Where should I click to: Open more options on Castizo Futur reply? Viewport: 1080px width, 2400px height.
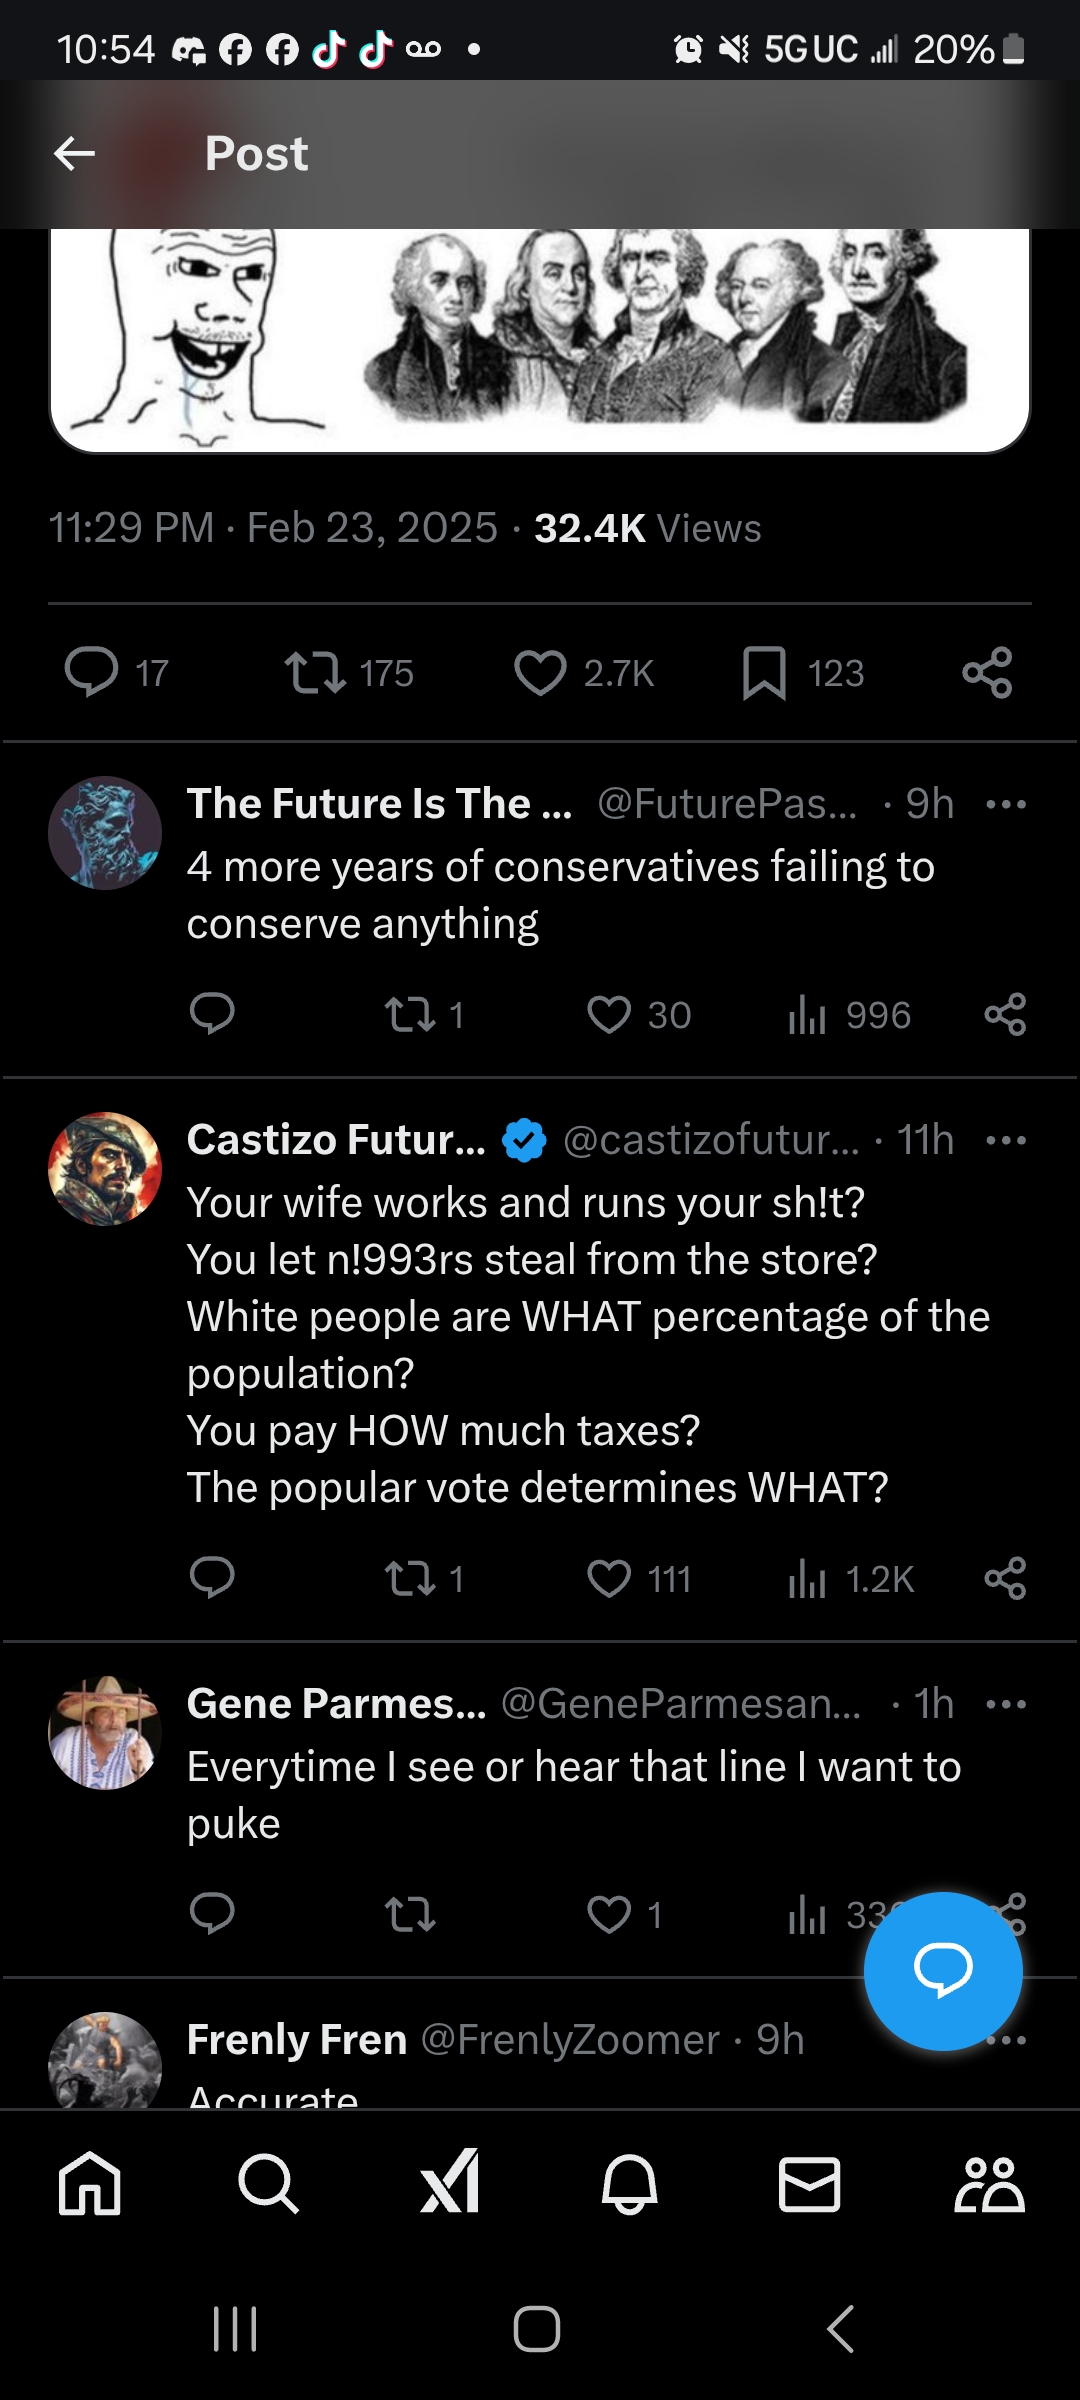point(1005,1140)
